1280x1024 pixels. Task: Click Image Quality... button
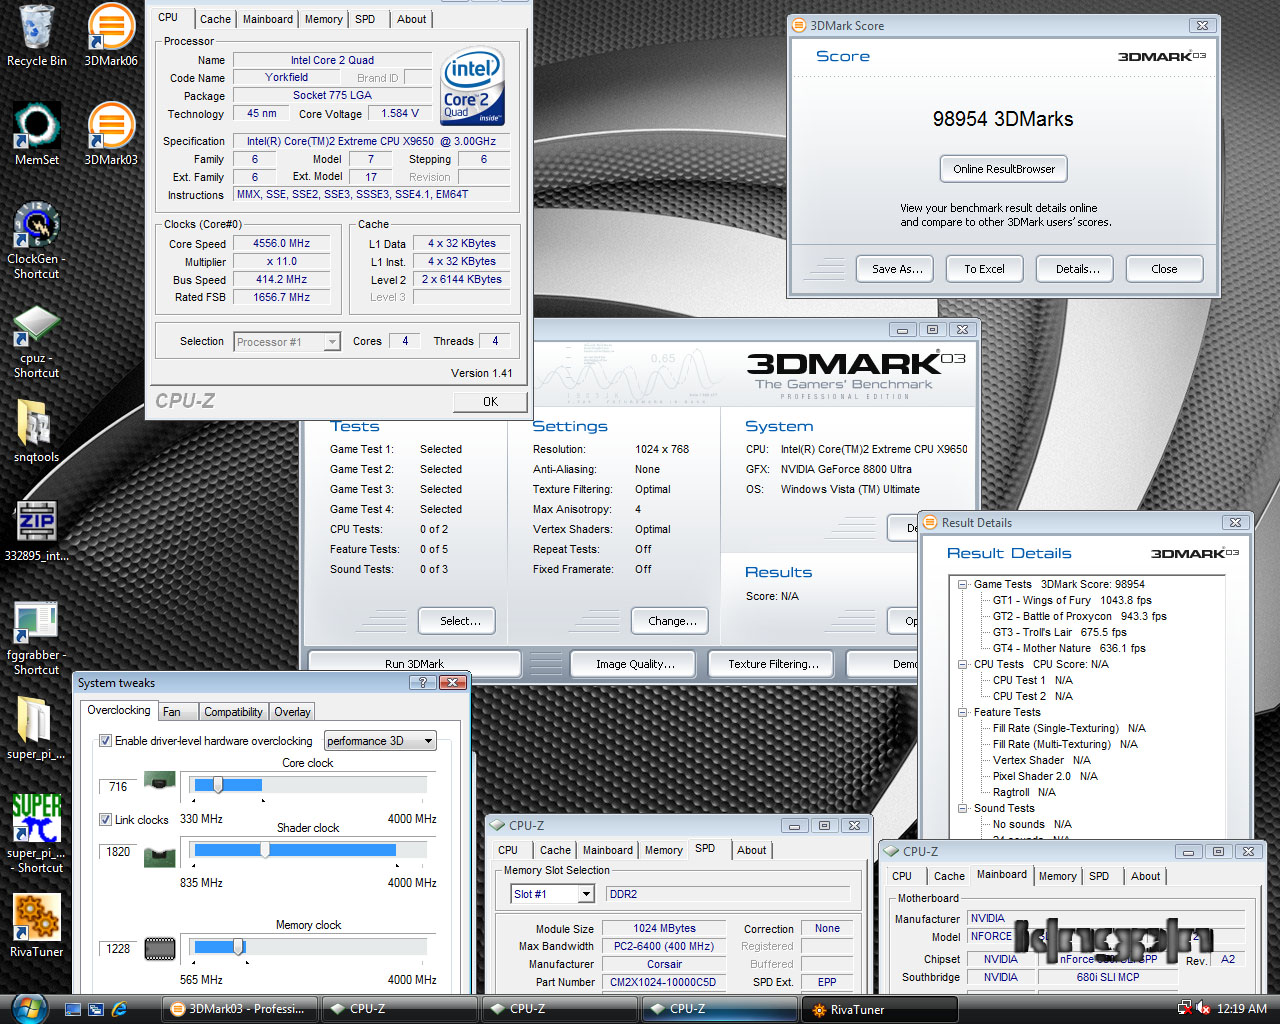(x=634, y=664)
